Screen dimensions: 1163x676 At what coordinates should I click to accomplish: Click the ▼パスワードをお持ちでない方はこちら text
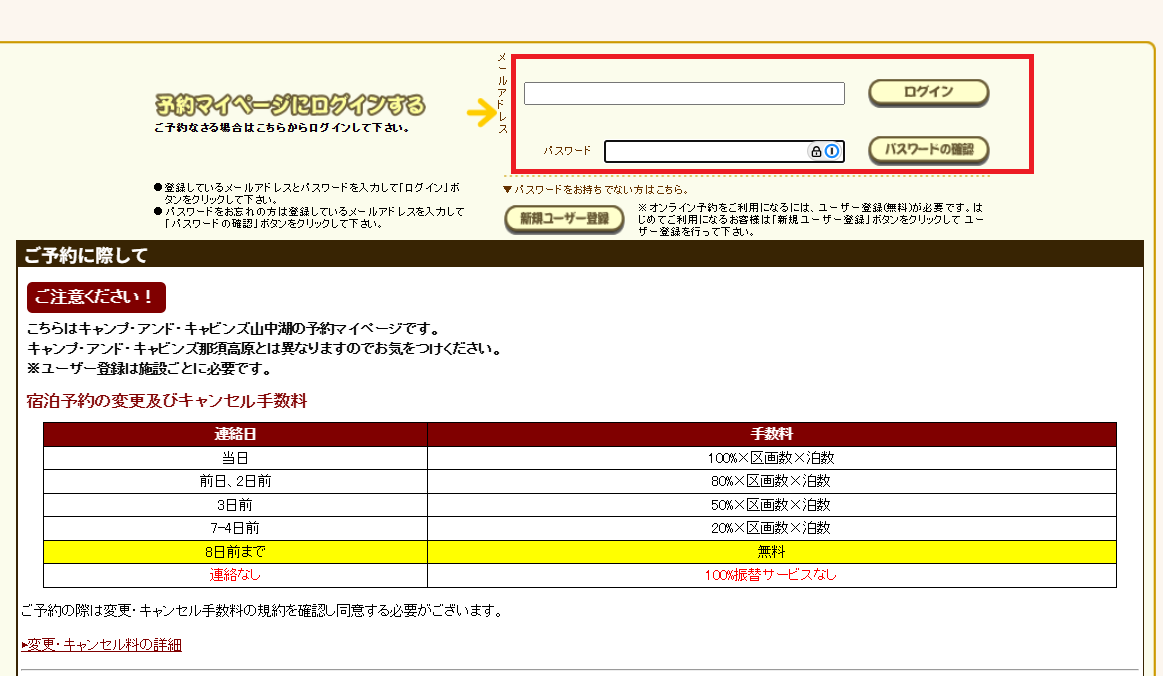click(x=595, y=189)
